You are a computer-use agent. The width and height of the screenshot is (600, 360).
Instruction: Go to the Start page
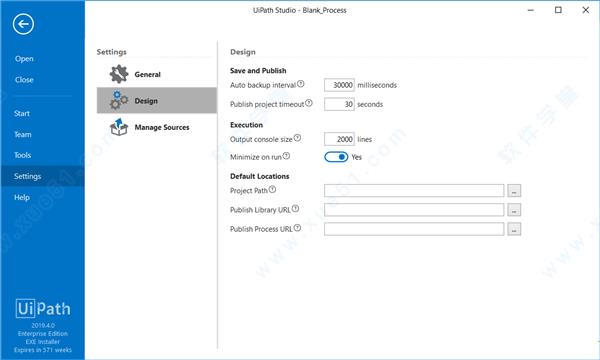(x=22, y=114)
